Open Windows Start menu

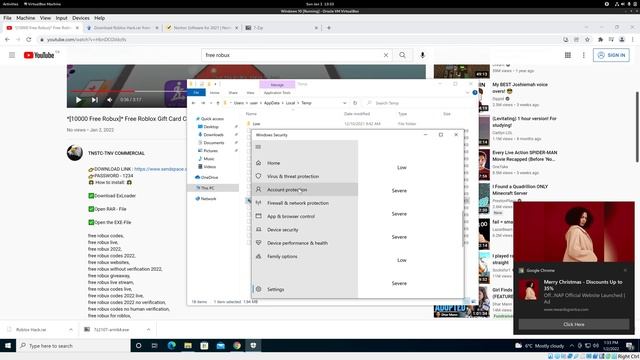pos(8,346)
